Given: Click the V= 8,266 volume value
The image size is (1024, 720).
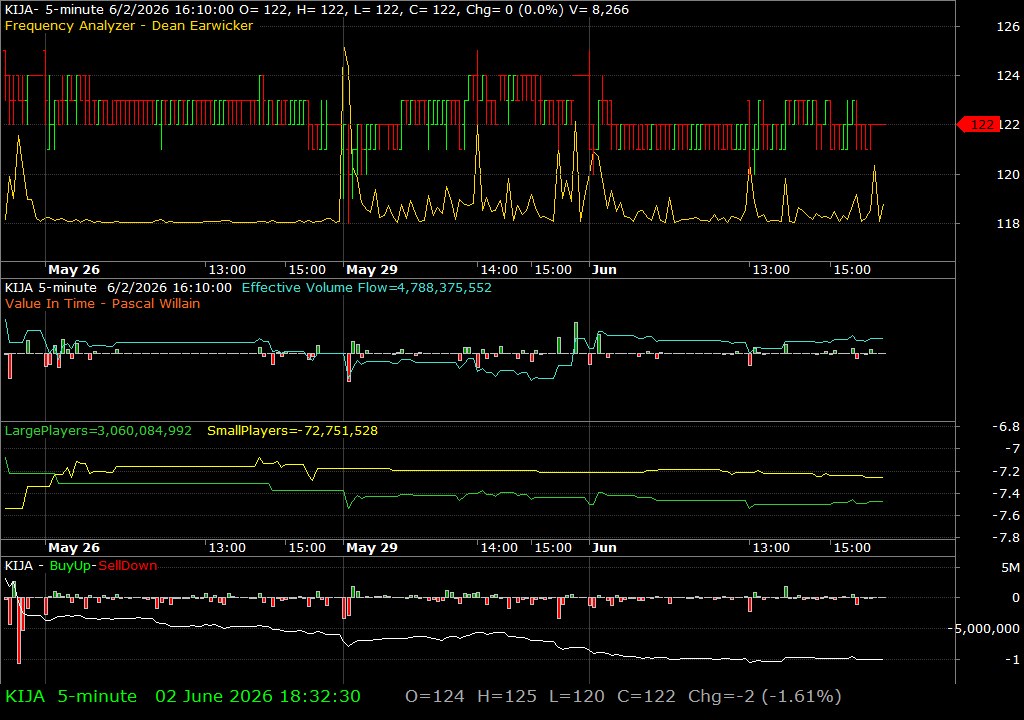Looking at the screenshot, I should [601, 10].
